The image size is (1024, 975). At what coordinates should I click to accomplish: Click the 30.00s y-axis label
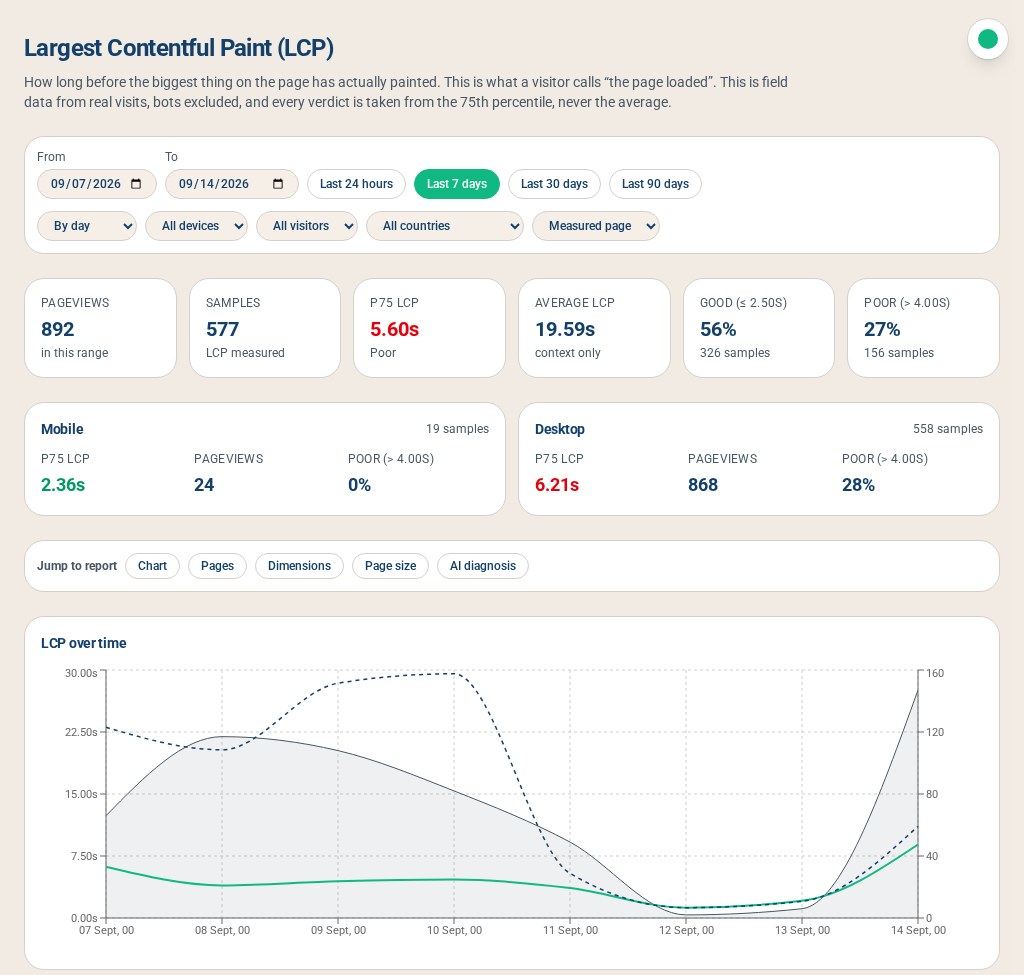81,673
